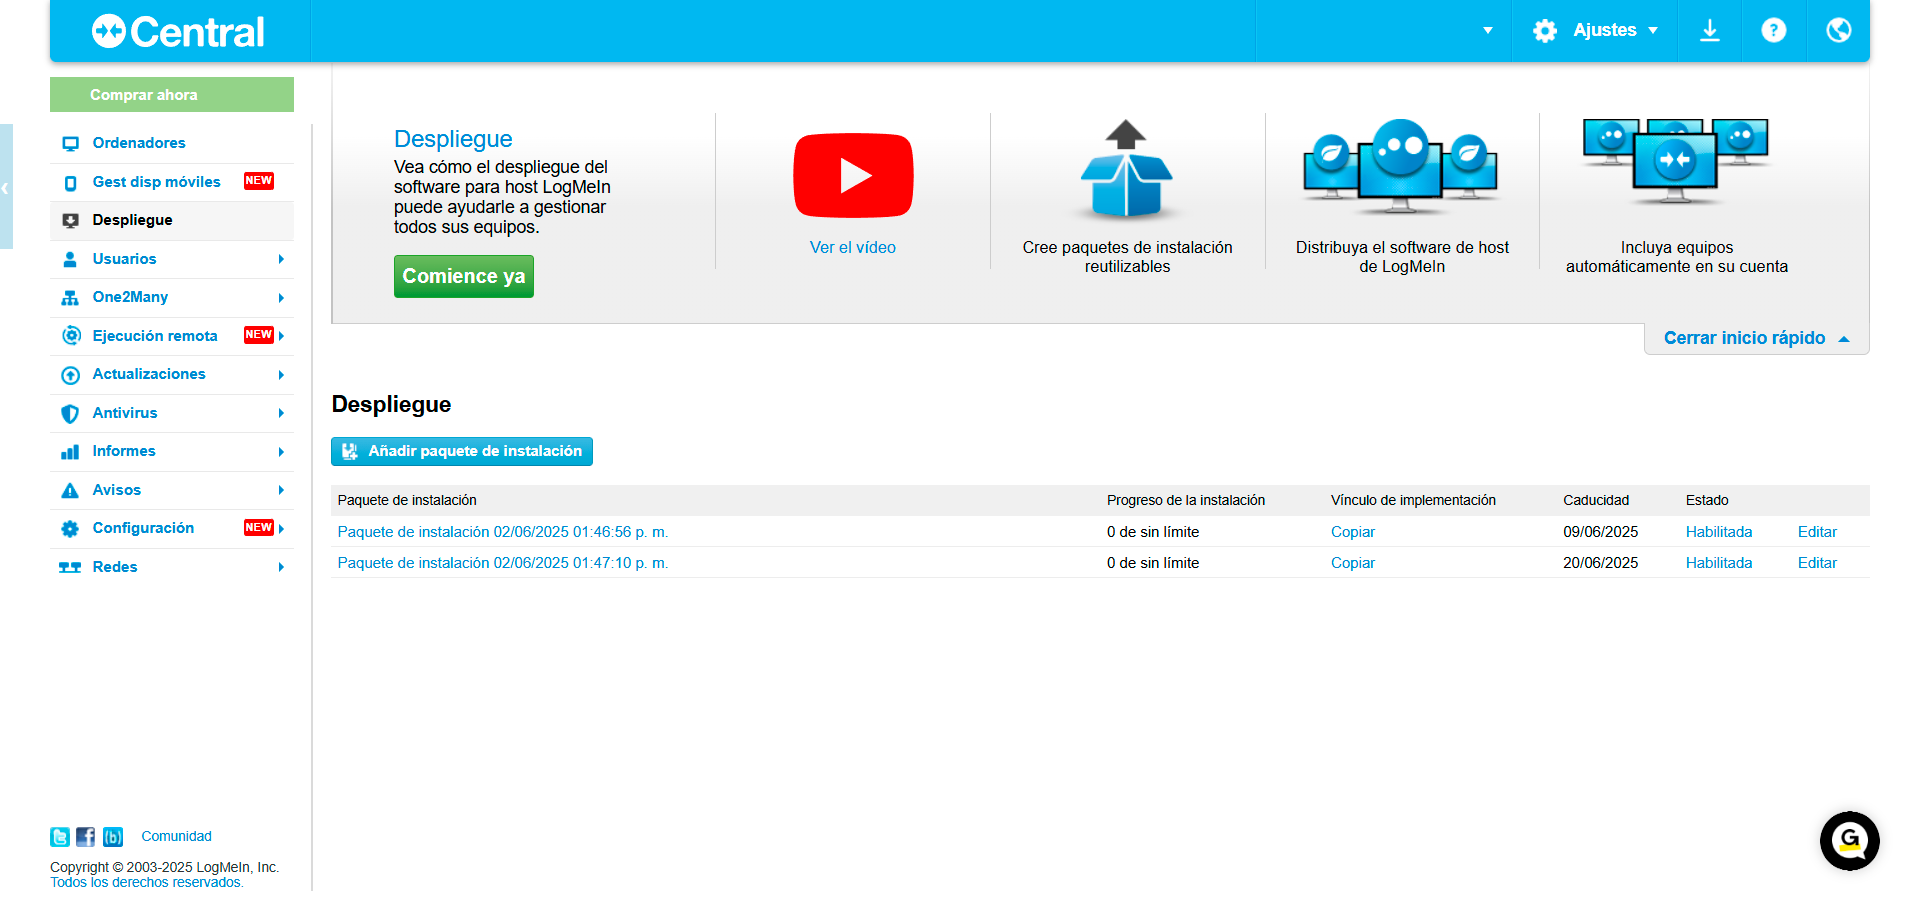Play the YouTube video thumbnail
Viewport: 1919px width, 907px height.
coord(853,176)
